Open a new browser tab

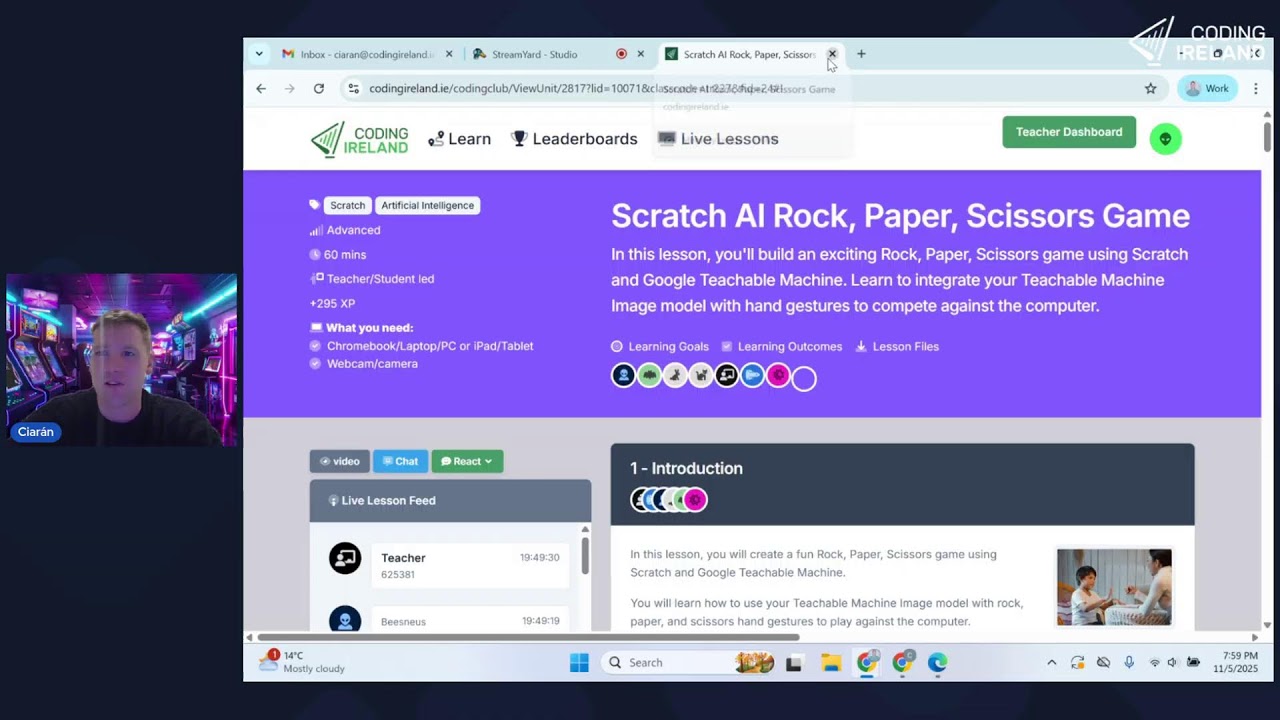click(x=861, y=54)
